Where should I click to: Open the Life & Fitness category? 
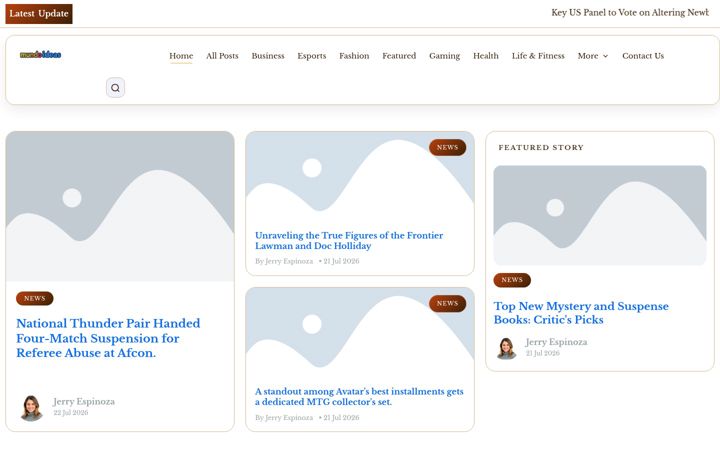coord(538,56)
